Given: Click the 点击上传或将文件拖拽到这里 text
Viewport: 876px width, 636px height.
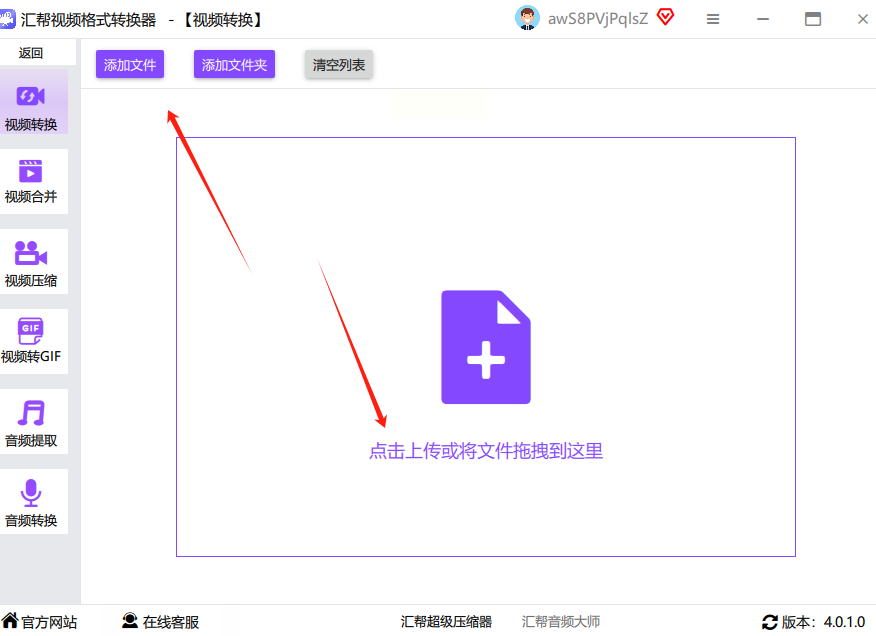Looking at the screenshot, I should 485,451.
